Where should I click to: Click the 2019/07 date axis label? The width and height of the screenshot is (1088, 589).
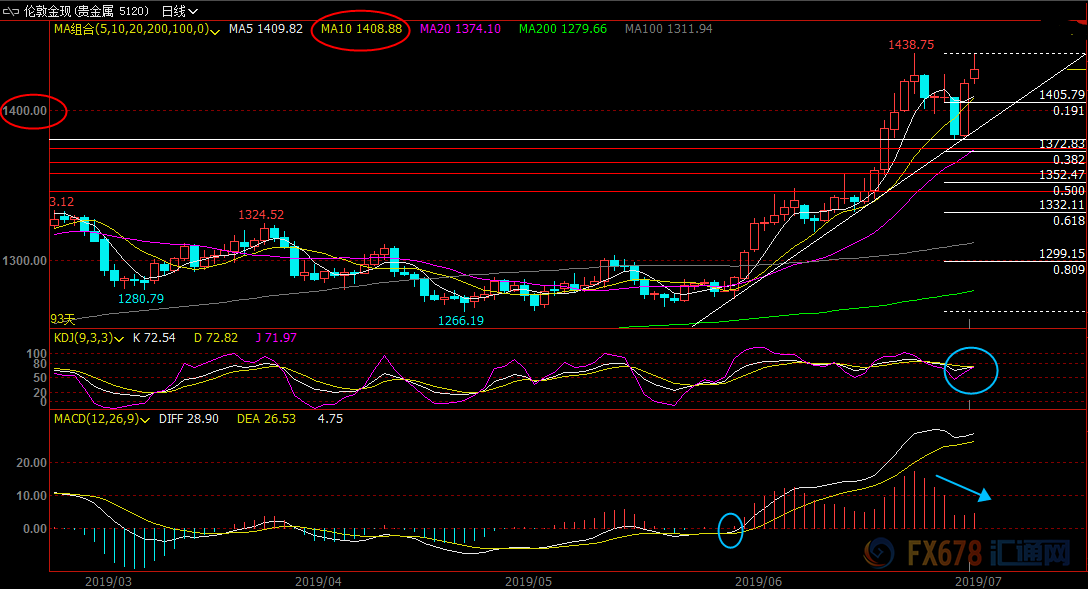pyautogui.click(x=978, y=581)
